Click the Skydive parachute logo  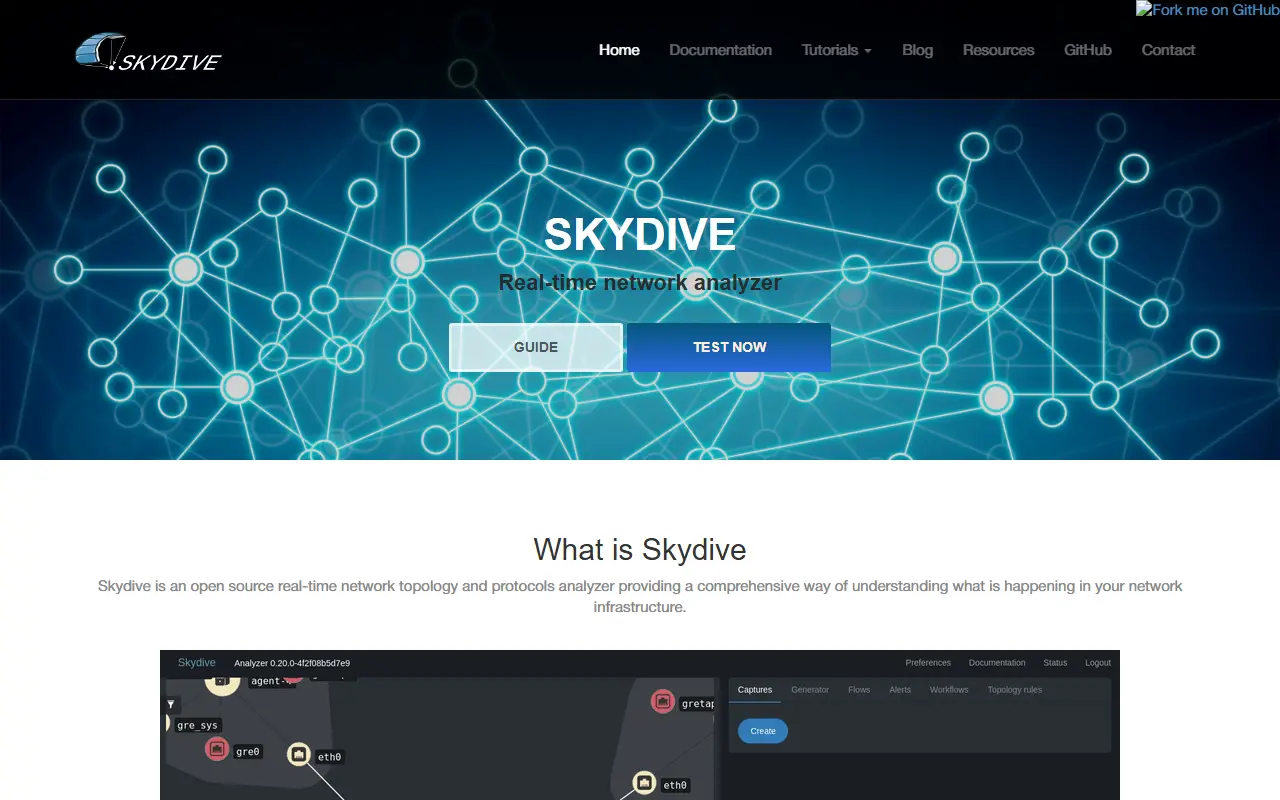pos(148,52)
